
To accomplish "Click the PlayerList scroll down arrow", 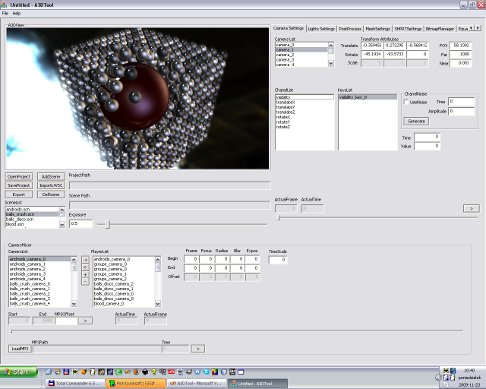I will click(158, 304).
